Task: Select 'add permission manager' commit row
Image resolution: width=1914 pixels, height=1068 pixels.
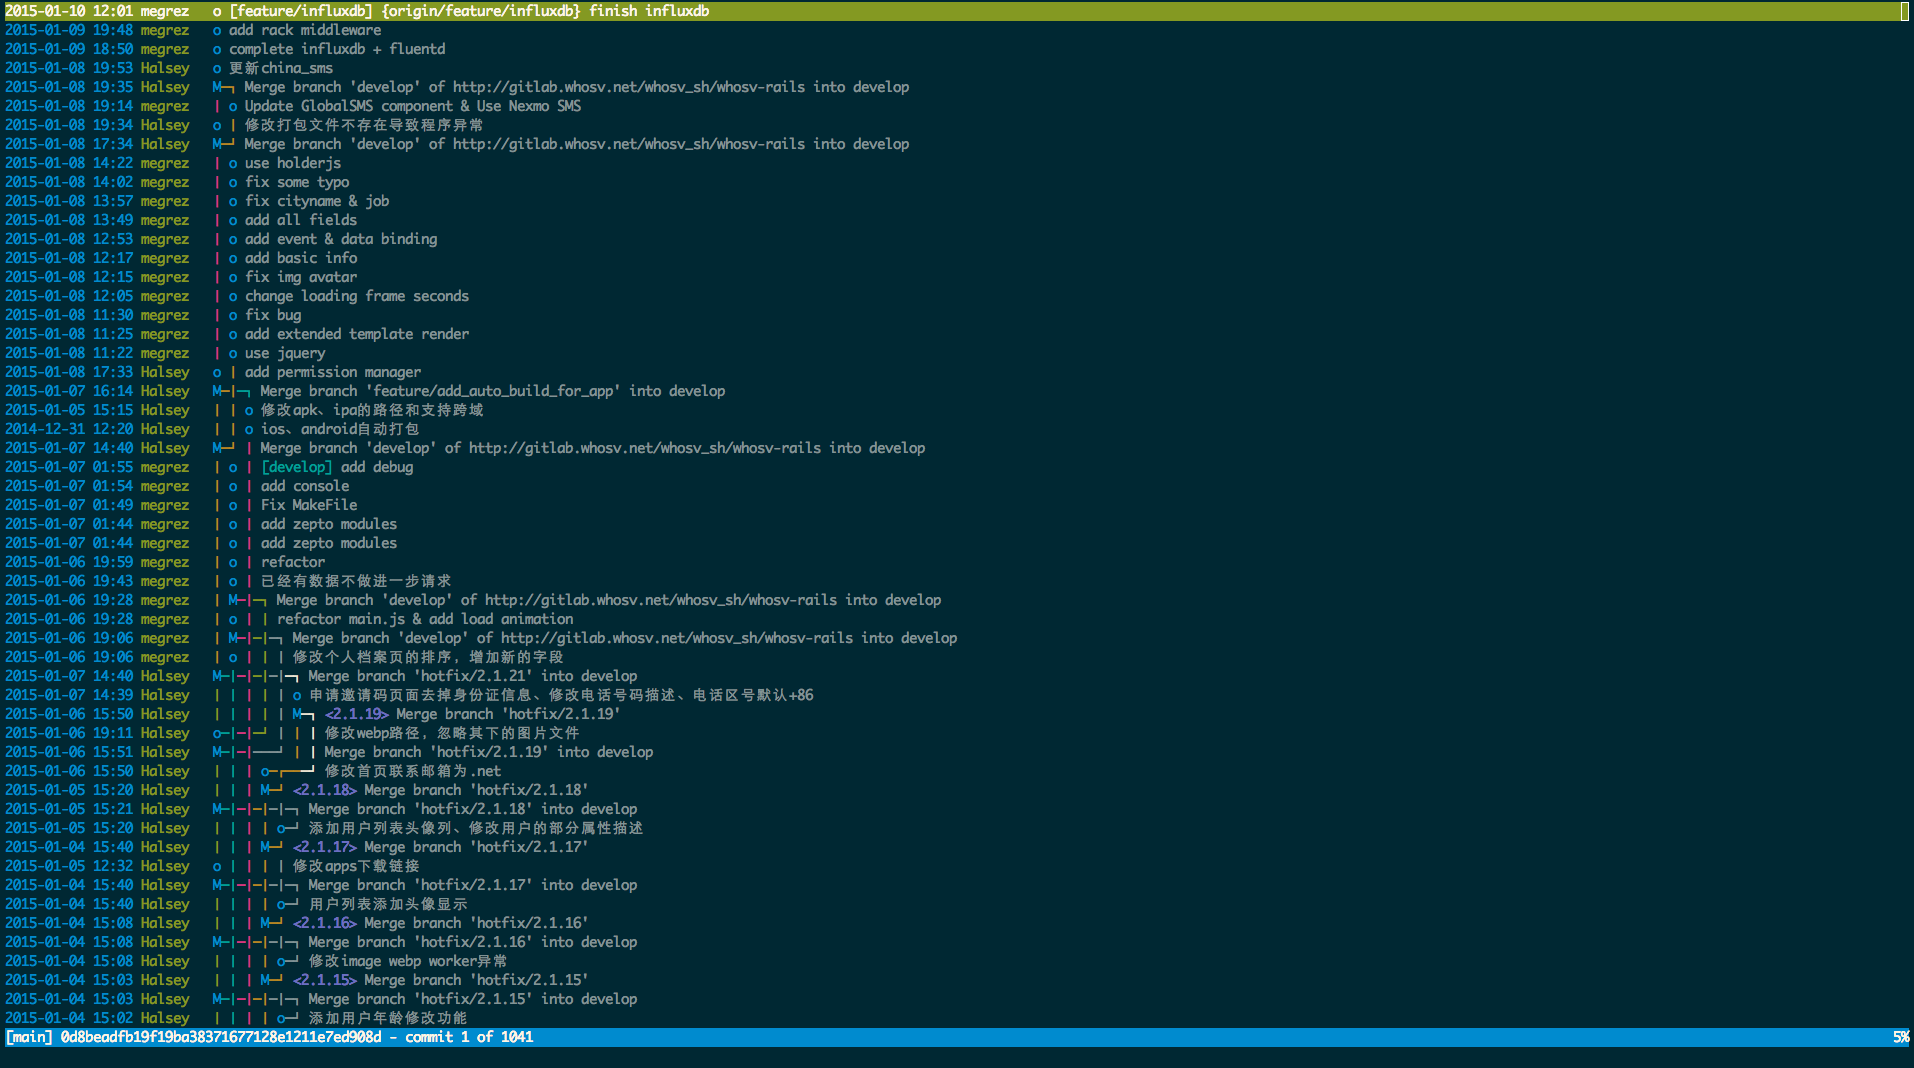Action: [955, 372]
